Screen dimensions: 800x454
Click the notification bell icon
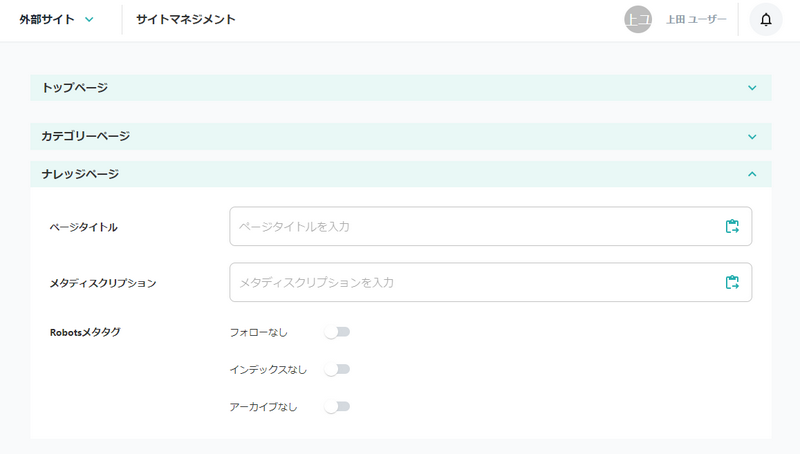(766, 19)
